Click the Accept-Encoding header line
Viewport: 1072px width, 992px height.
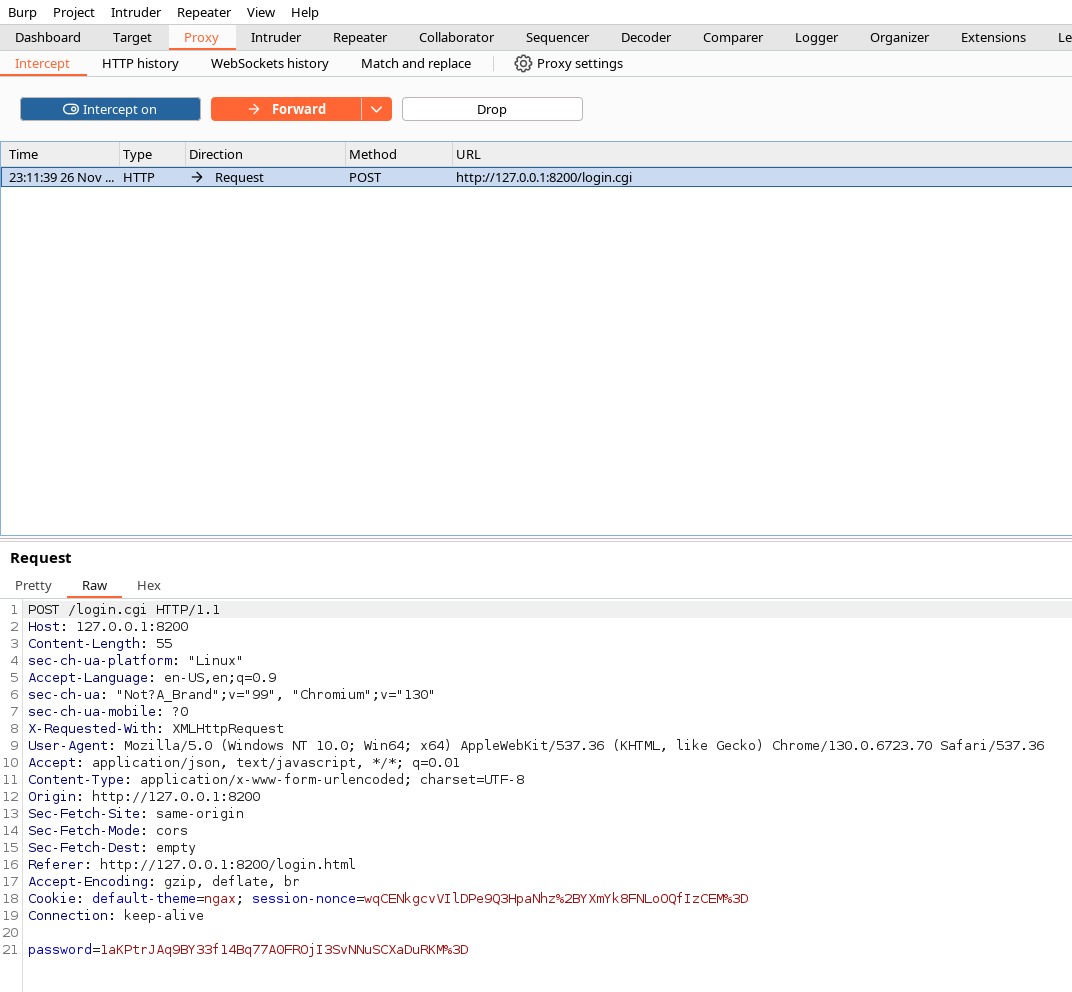(163, 881)
